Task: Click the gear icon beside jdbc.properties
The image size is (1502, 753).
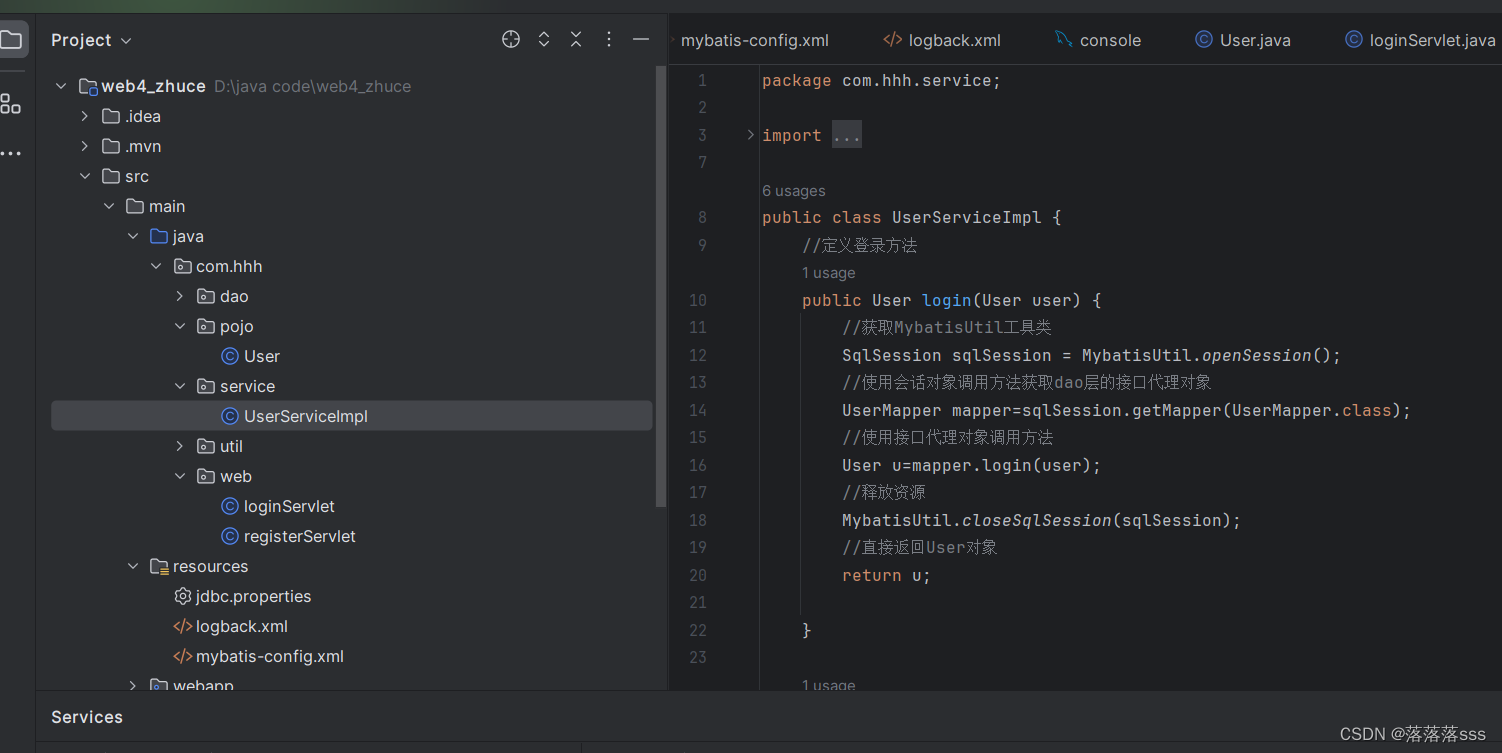Action: click(183, 596)
